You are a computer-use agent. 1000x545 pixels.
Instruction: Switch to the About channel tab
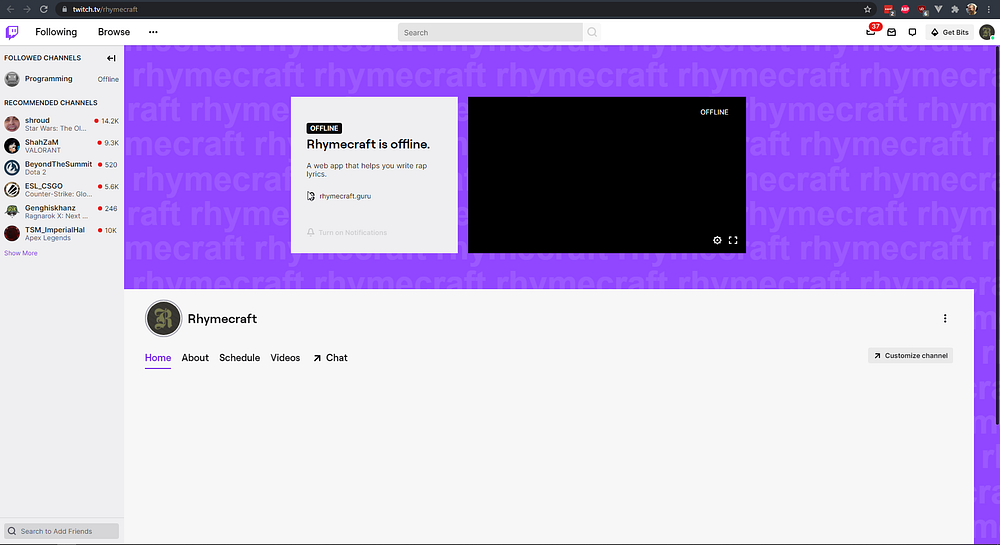point(195,358)
